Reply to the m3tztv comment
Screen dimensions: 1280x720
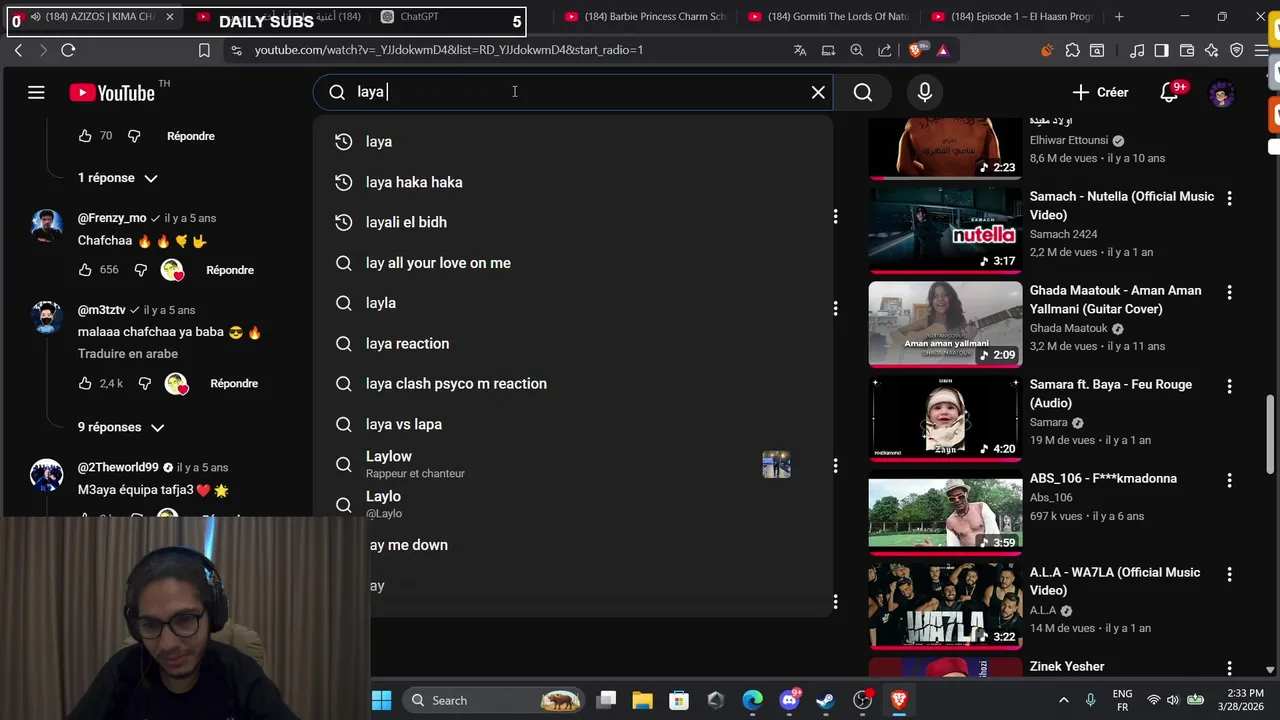coord(234,384)
